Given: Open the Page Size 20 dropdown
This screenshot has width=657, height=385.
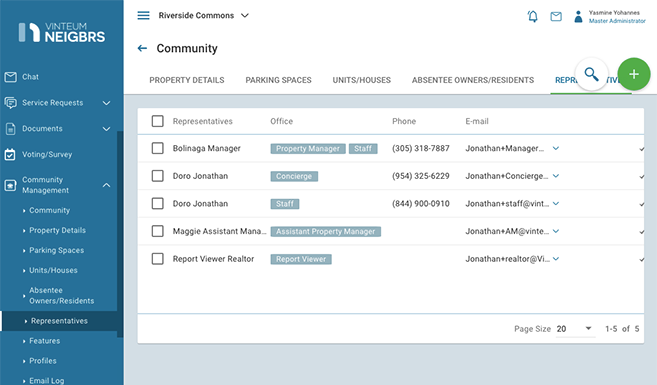Looking at the screenshot, I should pyautogui.click(x=575, y=329).
